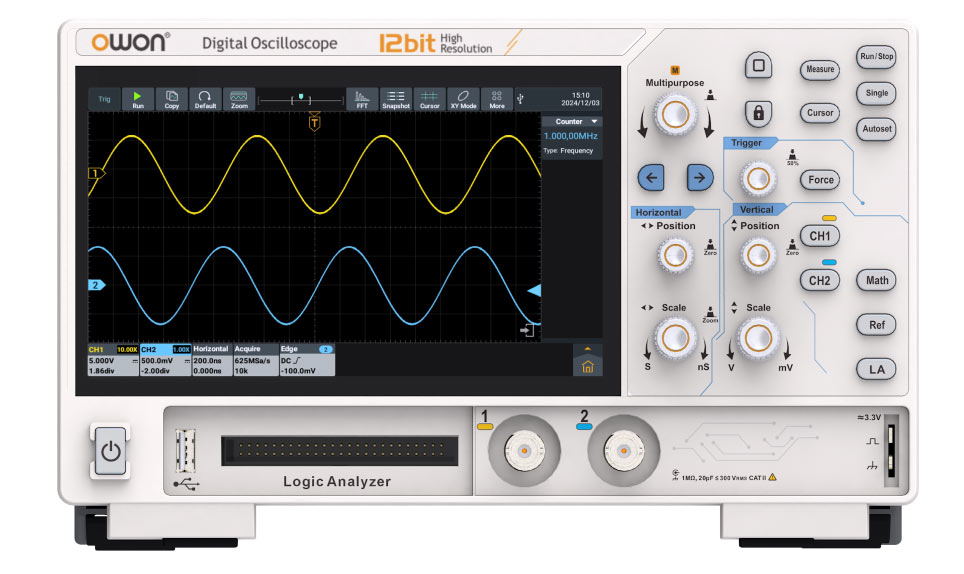This screenshot has height=574, width=964.
Task: Tap the horizontal position overview bar
Action: [301, 99]
